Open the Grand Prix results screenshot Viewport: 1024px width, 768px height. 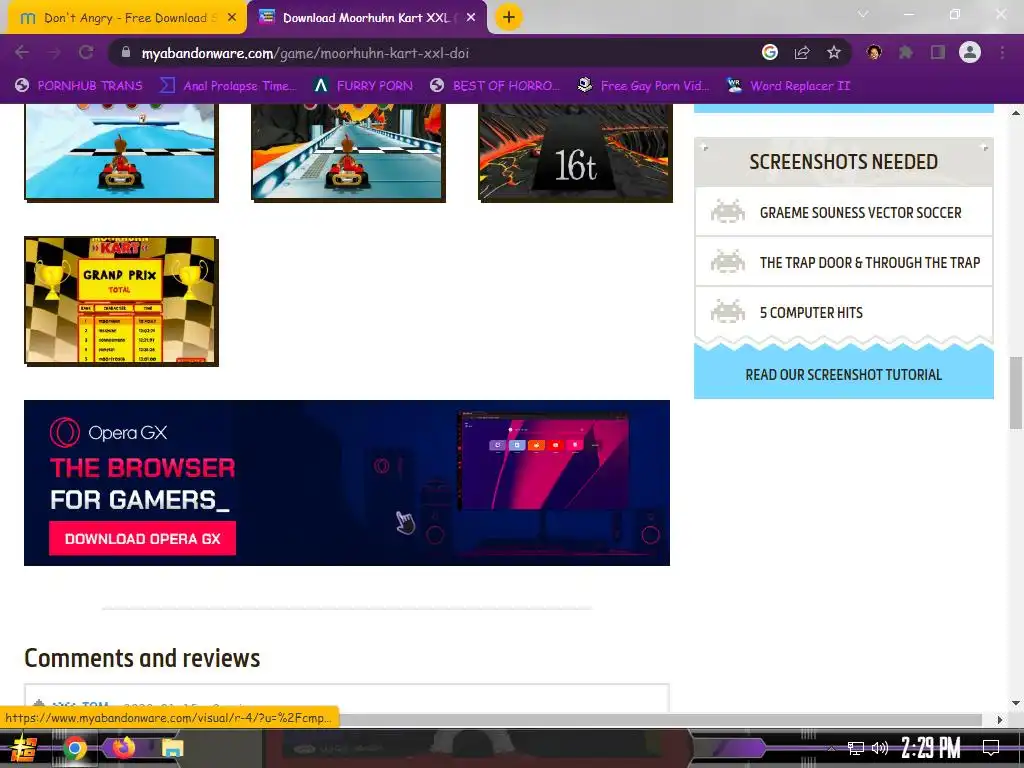(120, 300)
